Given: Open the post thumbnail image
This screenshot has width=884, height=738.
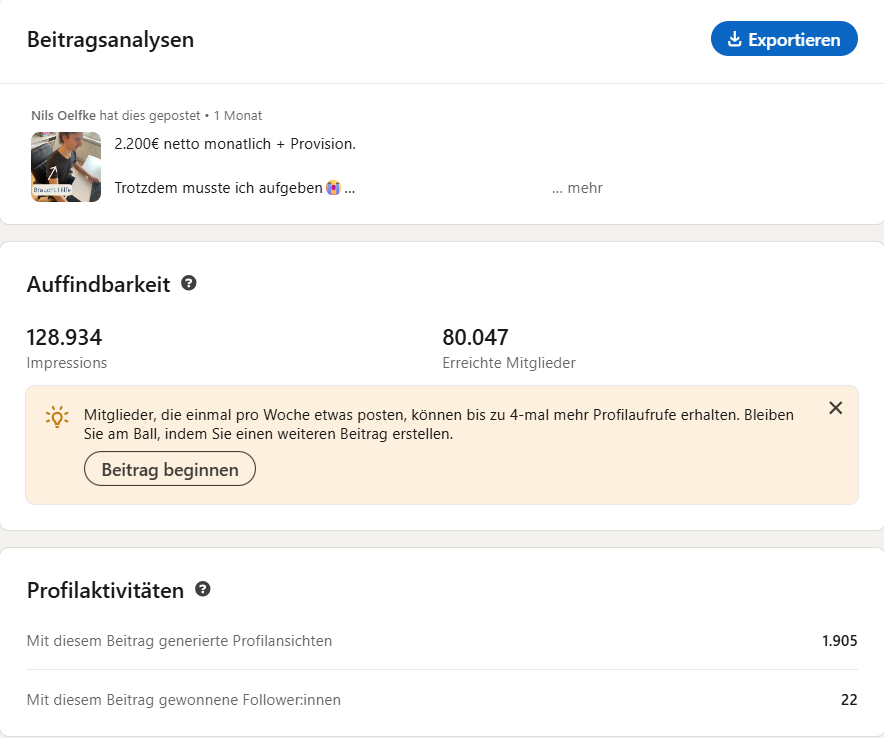Looking at the screenshot, I should click(66, 167).
